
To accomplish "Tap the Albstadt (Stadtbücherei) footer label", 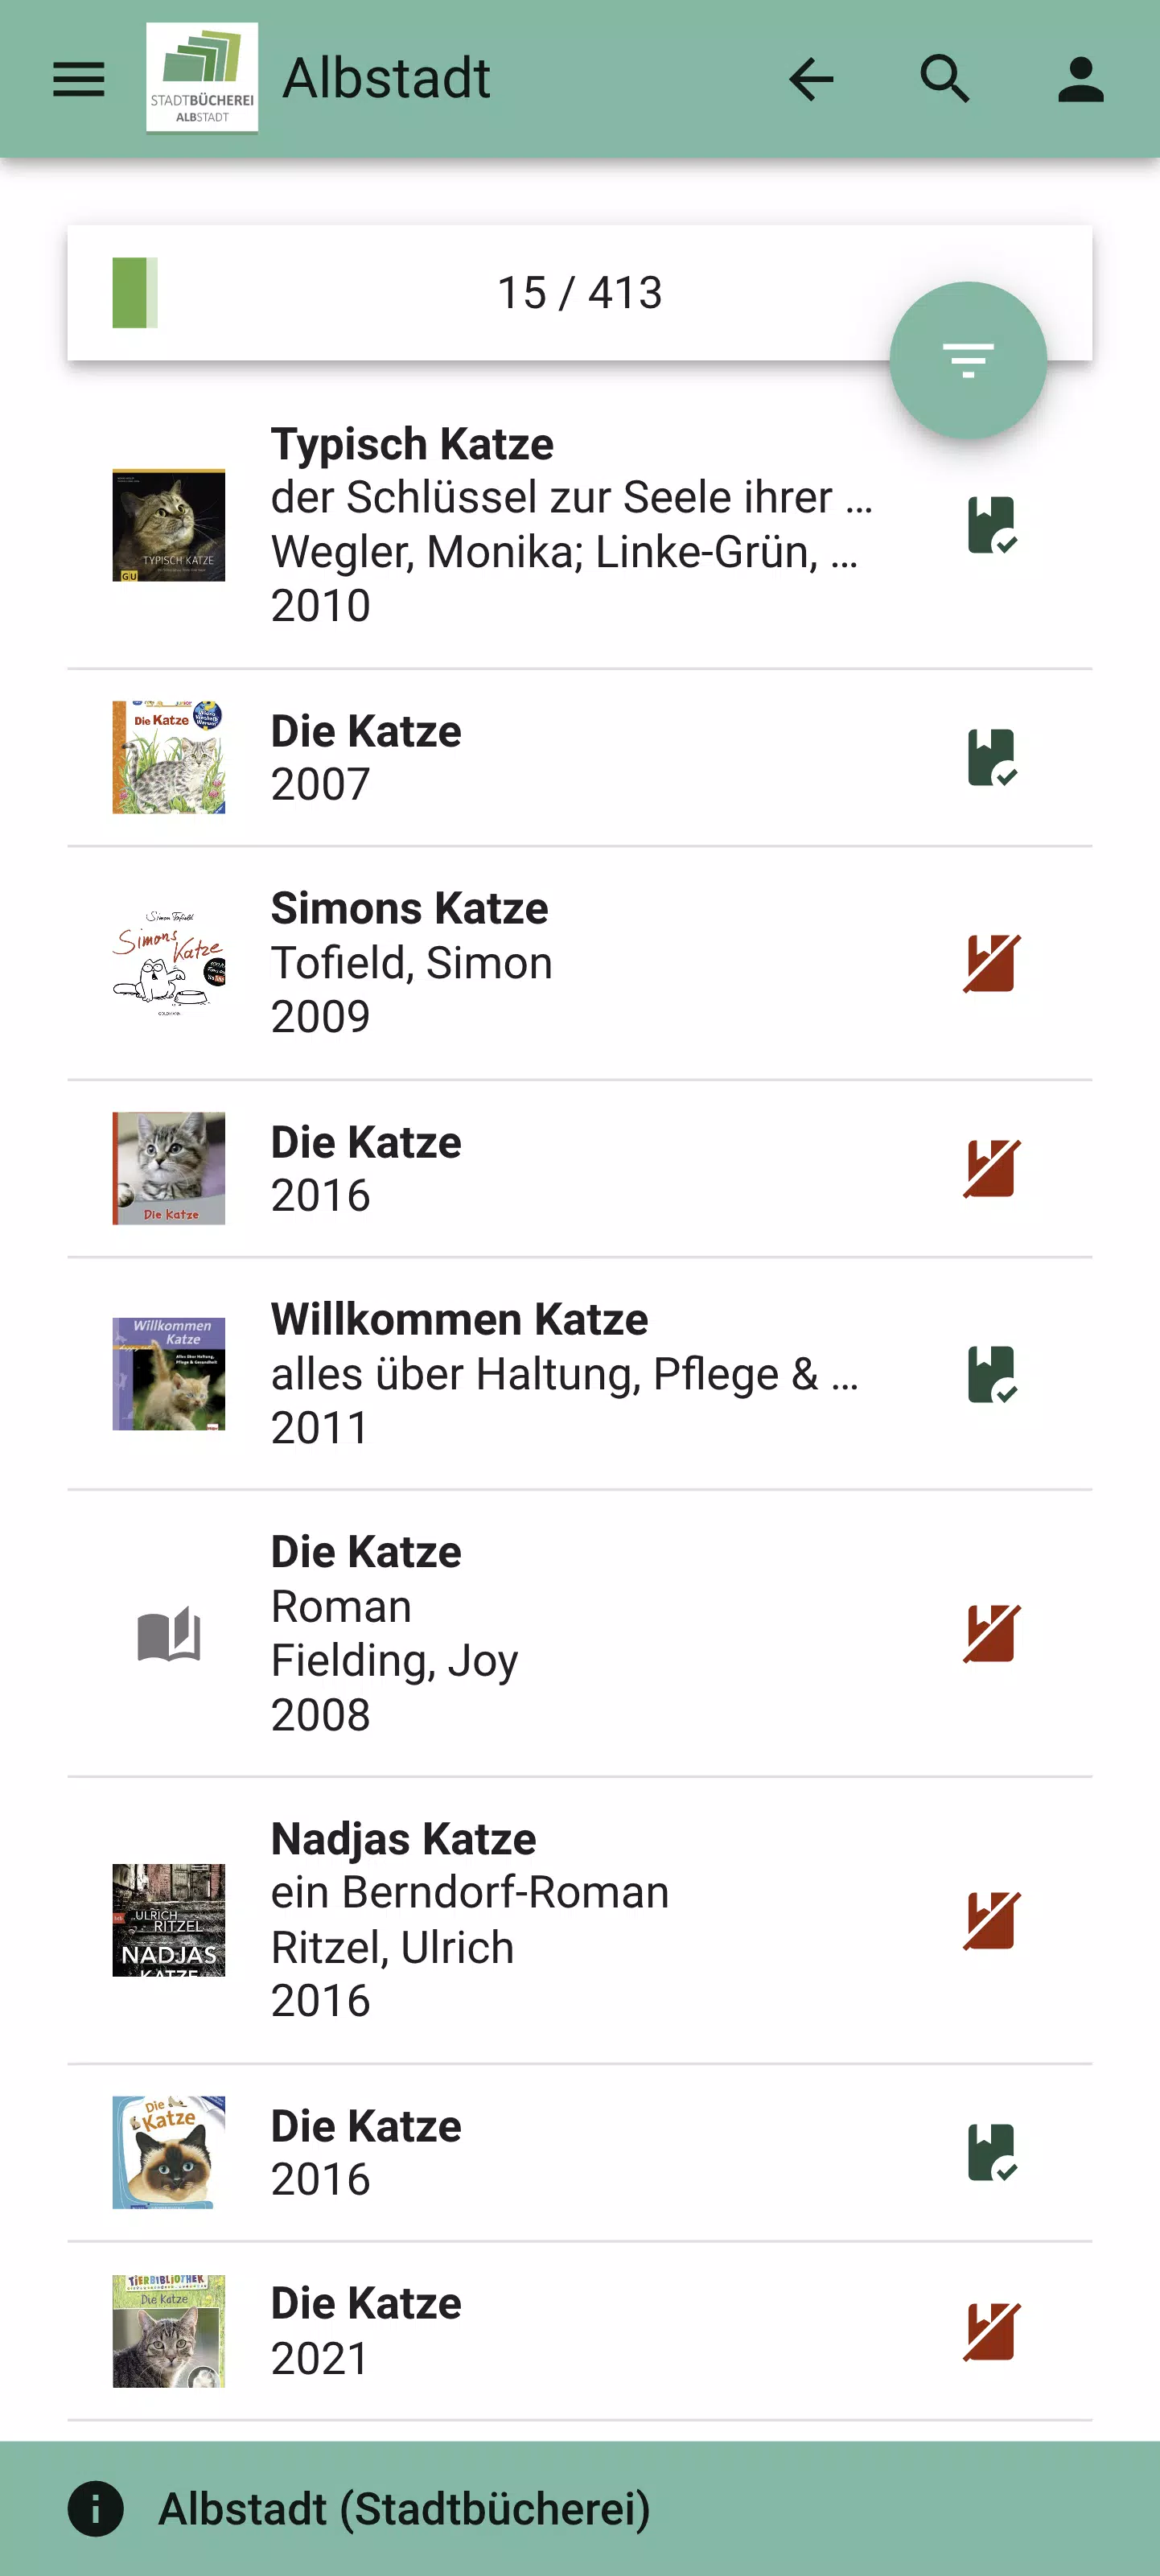I will [404, 2508].
